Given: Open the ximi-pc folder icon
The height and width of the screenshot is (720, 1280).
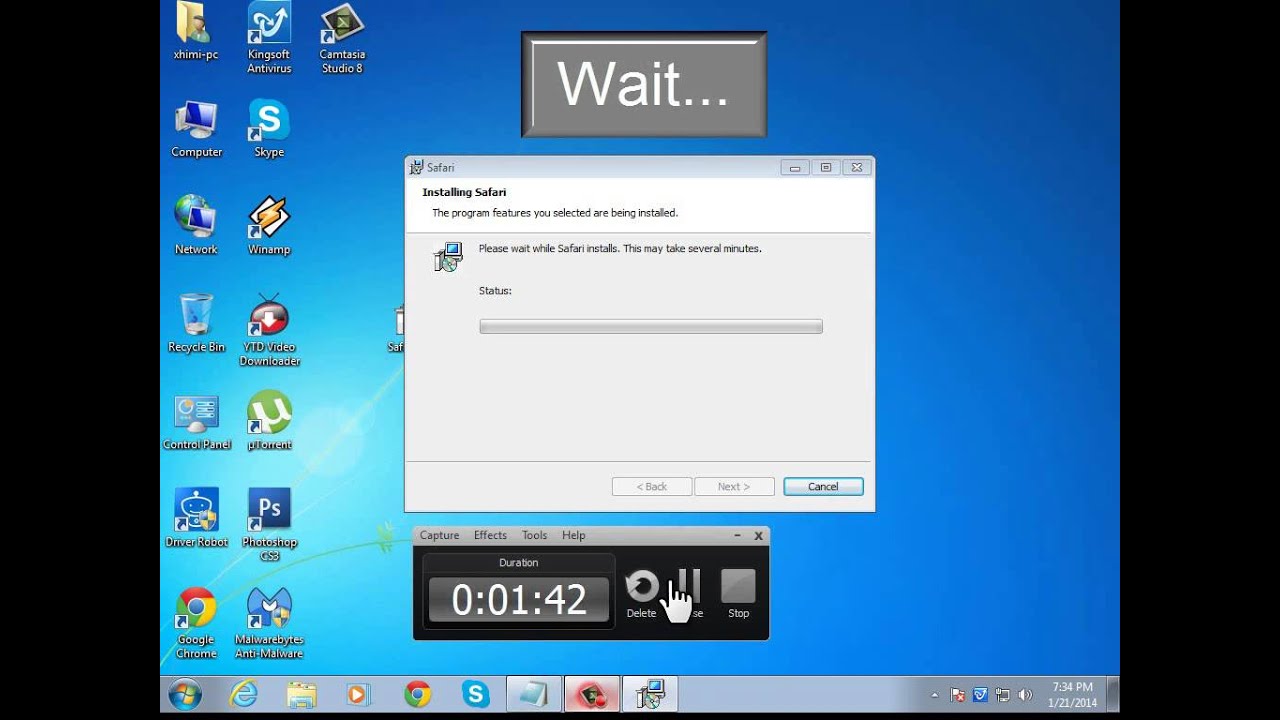Looking at the screenshot, I should click(x=196, y=32).
